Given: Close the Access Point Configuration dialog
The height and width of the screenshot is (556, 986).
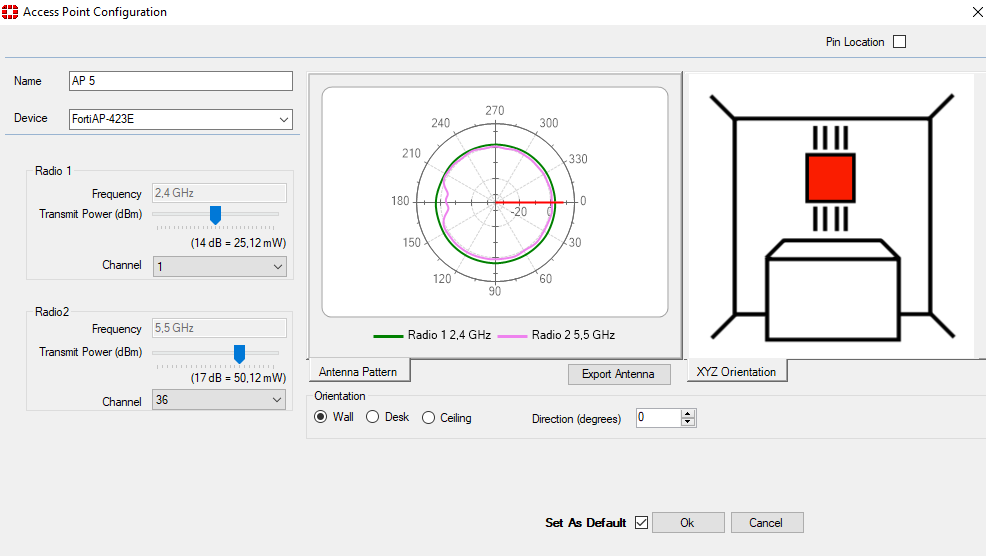Looking at the screenshot, I should [x=977, y=12].
